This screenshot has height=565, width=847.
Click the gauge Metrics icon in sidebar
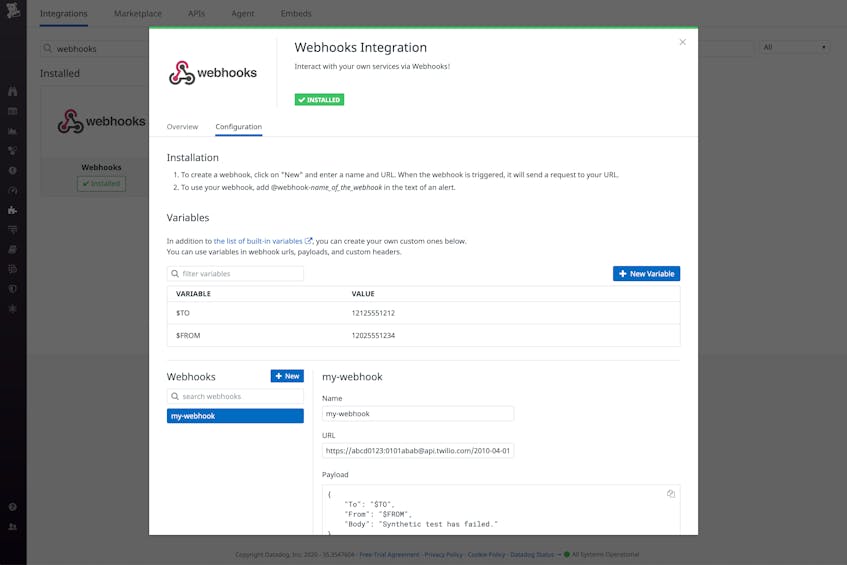point(12,190)
